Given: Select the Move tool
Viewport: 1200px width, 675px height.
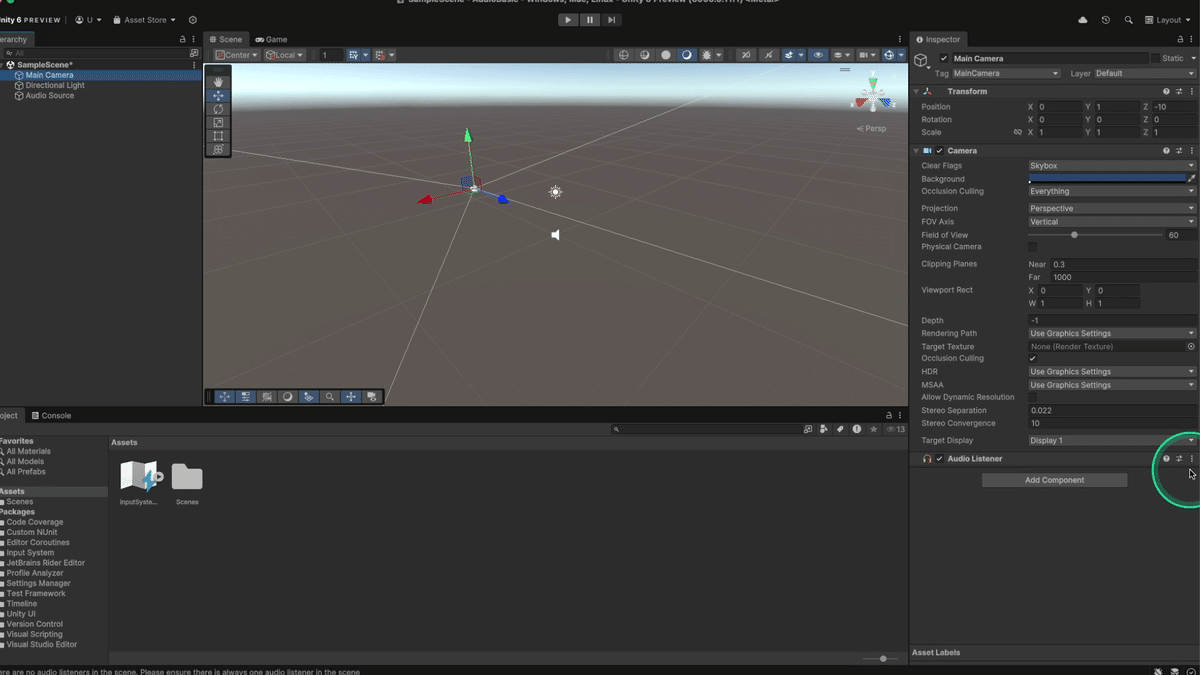Looking at the screenshot, I should pos(218,95).
